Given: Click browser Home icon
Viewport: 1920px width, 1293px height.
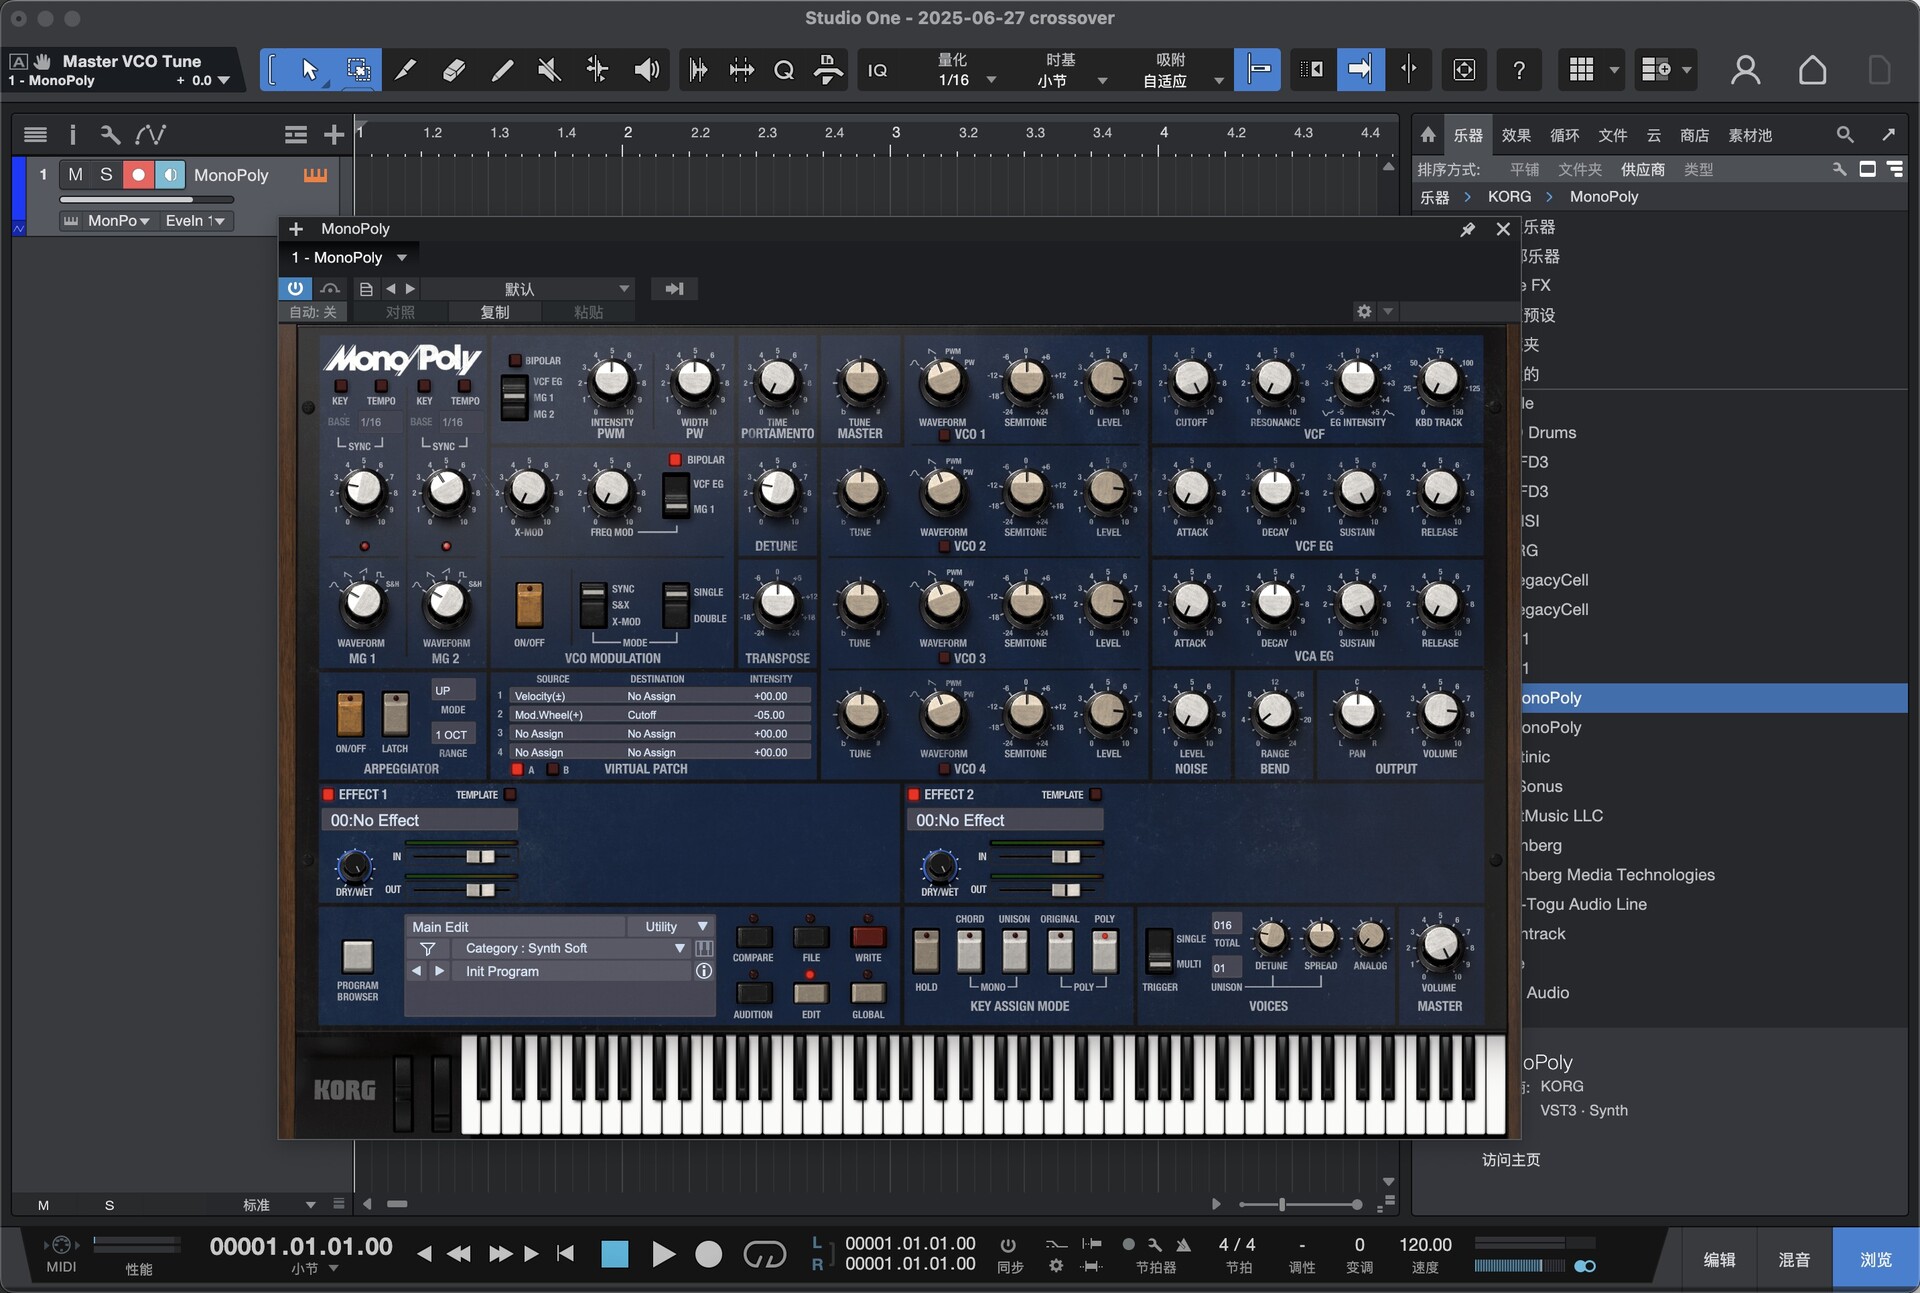Looking at the screenshot, I should click(1428, 134).
